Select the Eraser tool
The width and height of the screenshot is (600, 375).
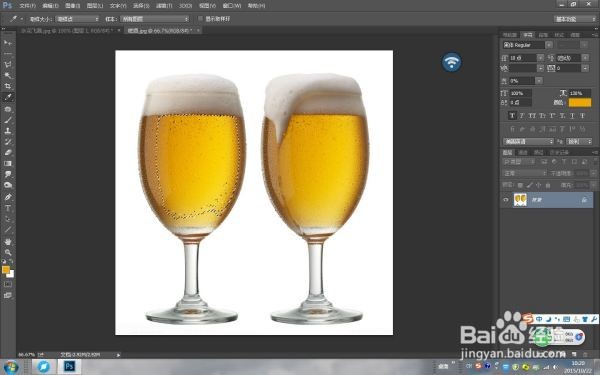(x=8, y=153)
